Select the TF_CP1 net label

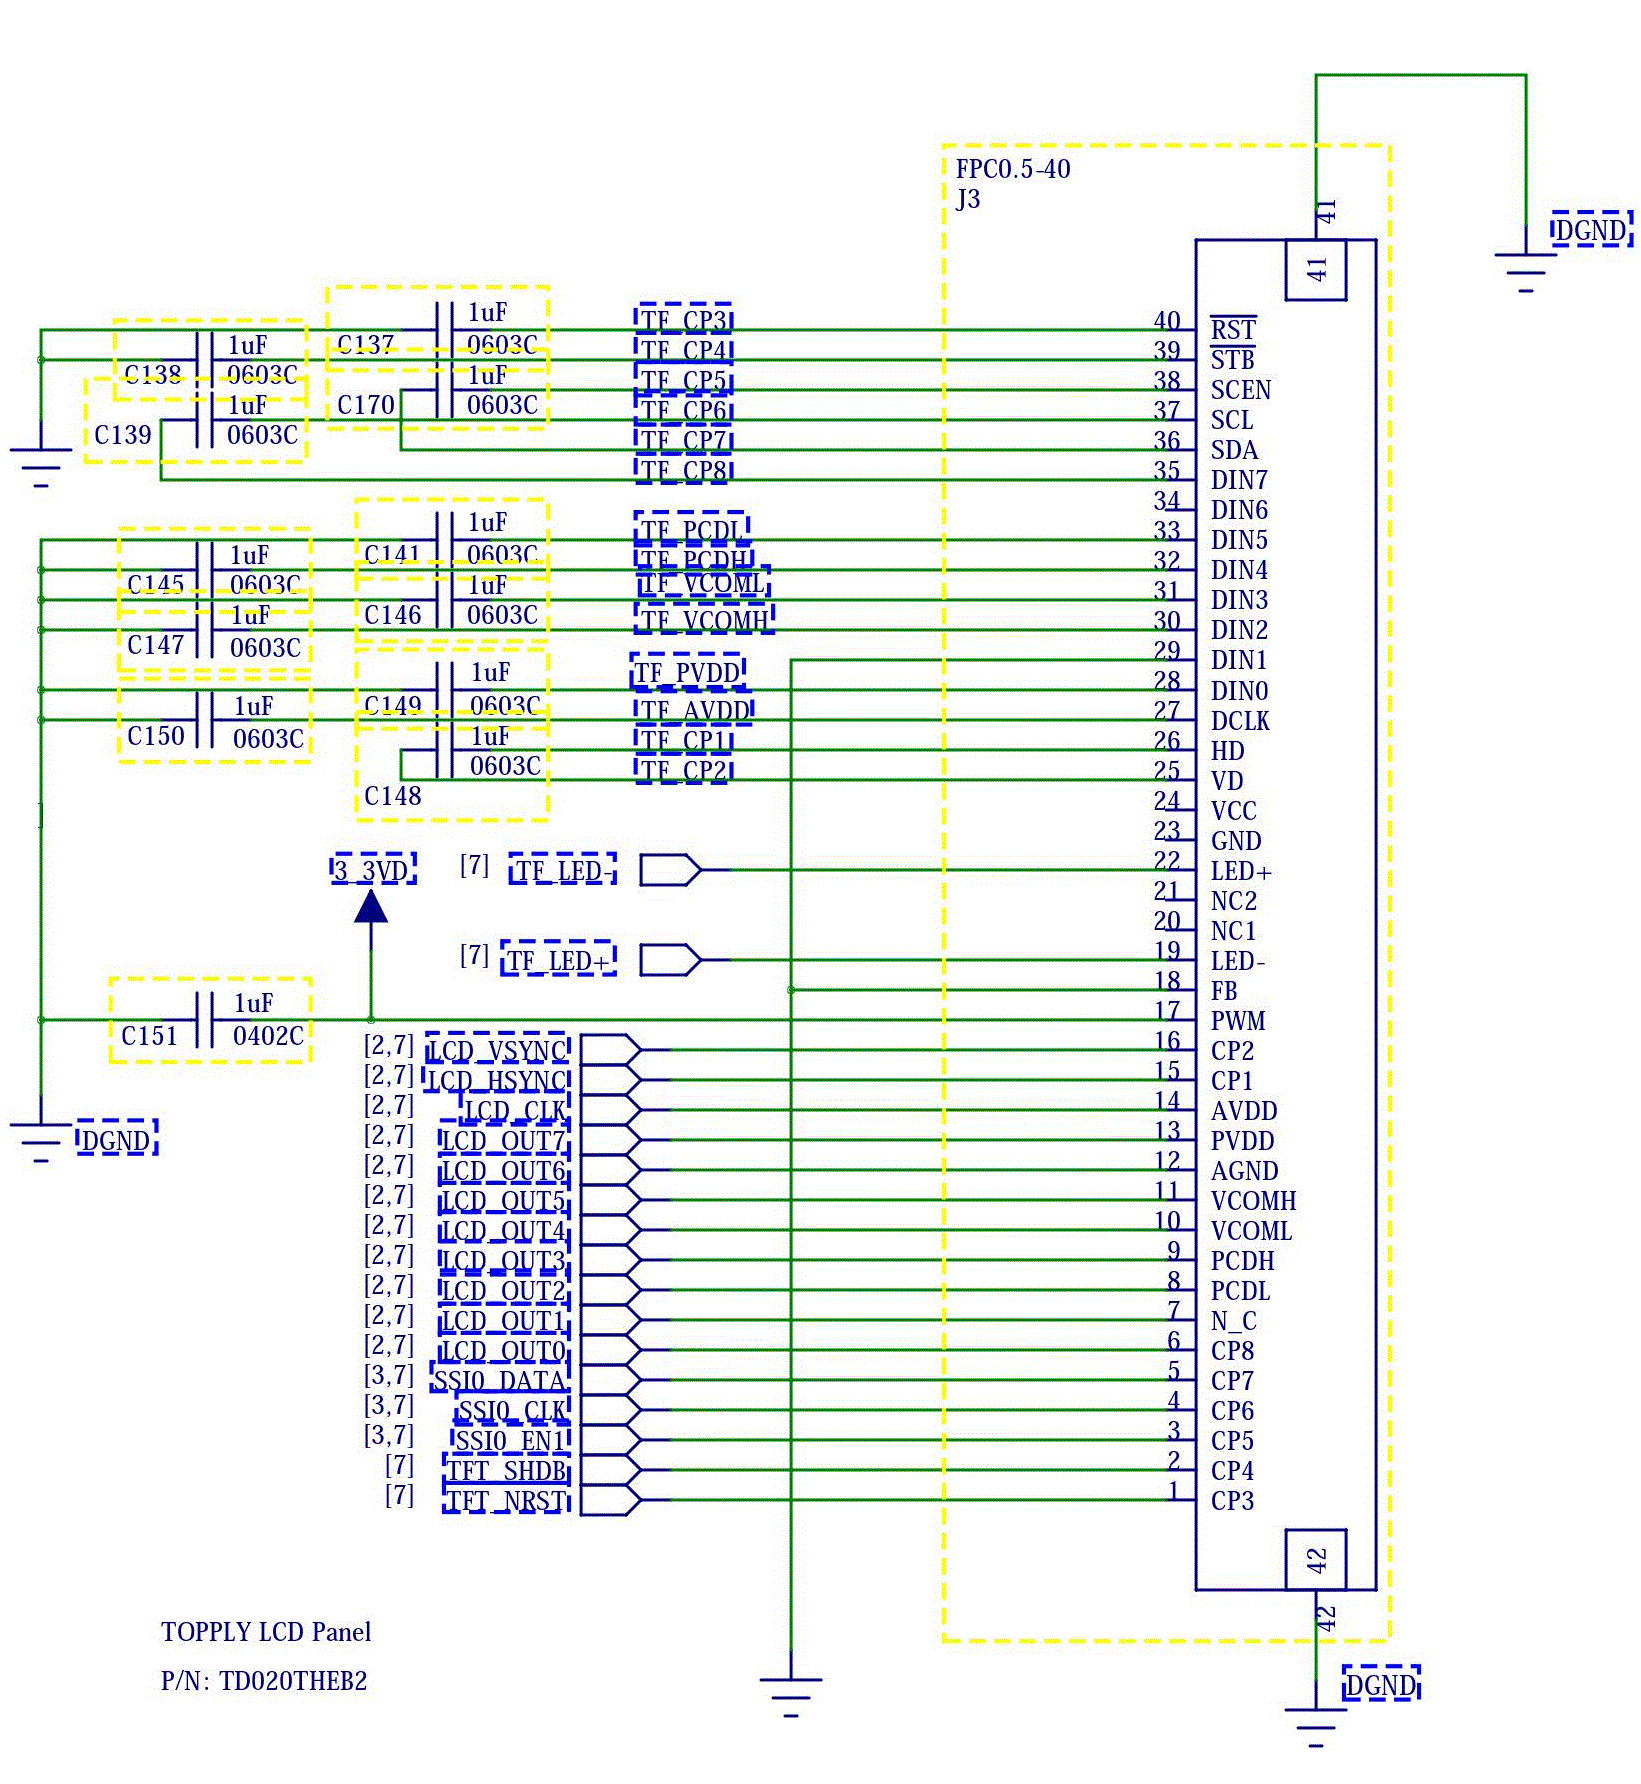[684, 740]
